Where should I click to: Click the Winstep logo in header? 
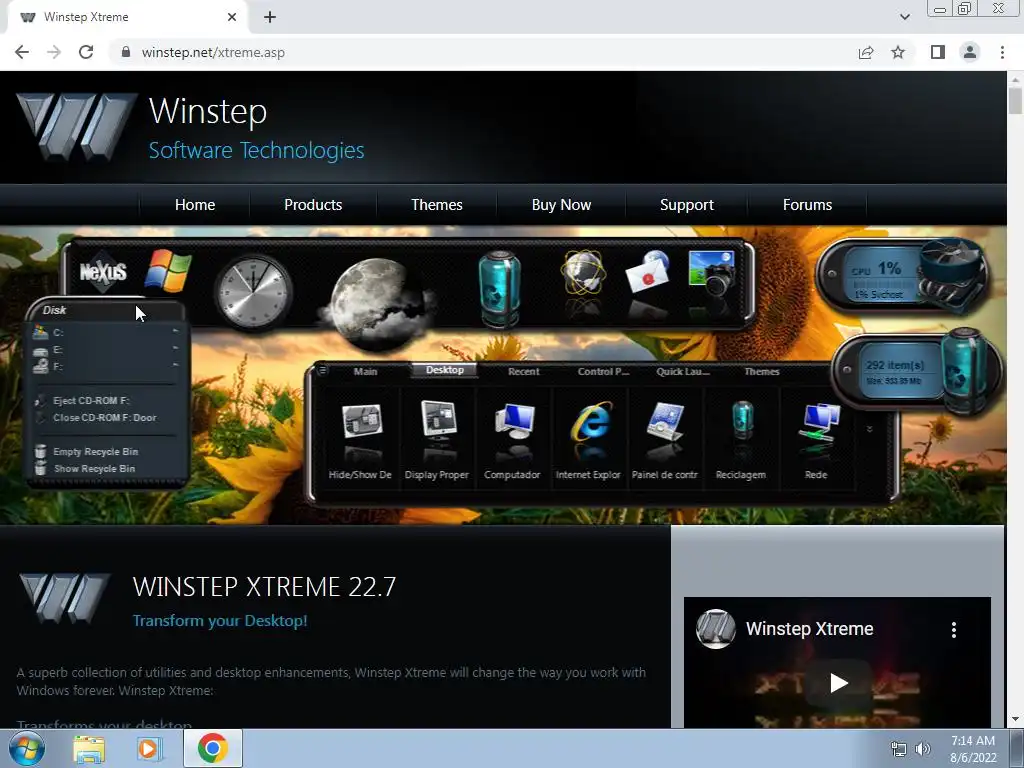coord(76,127)
